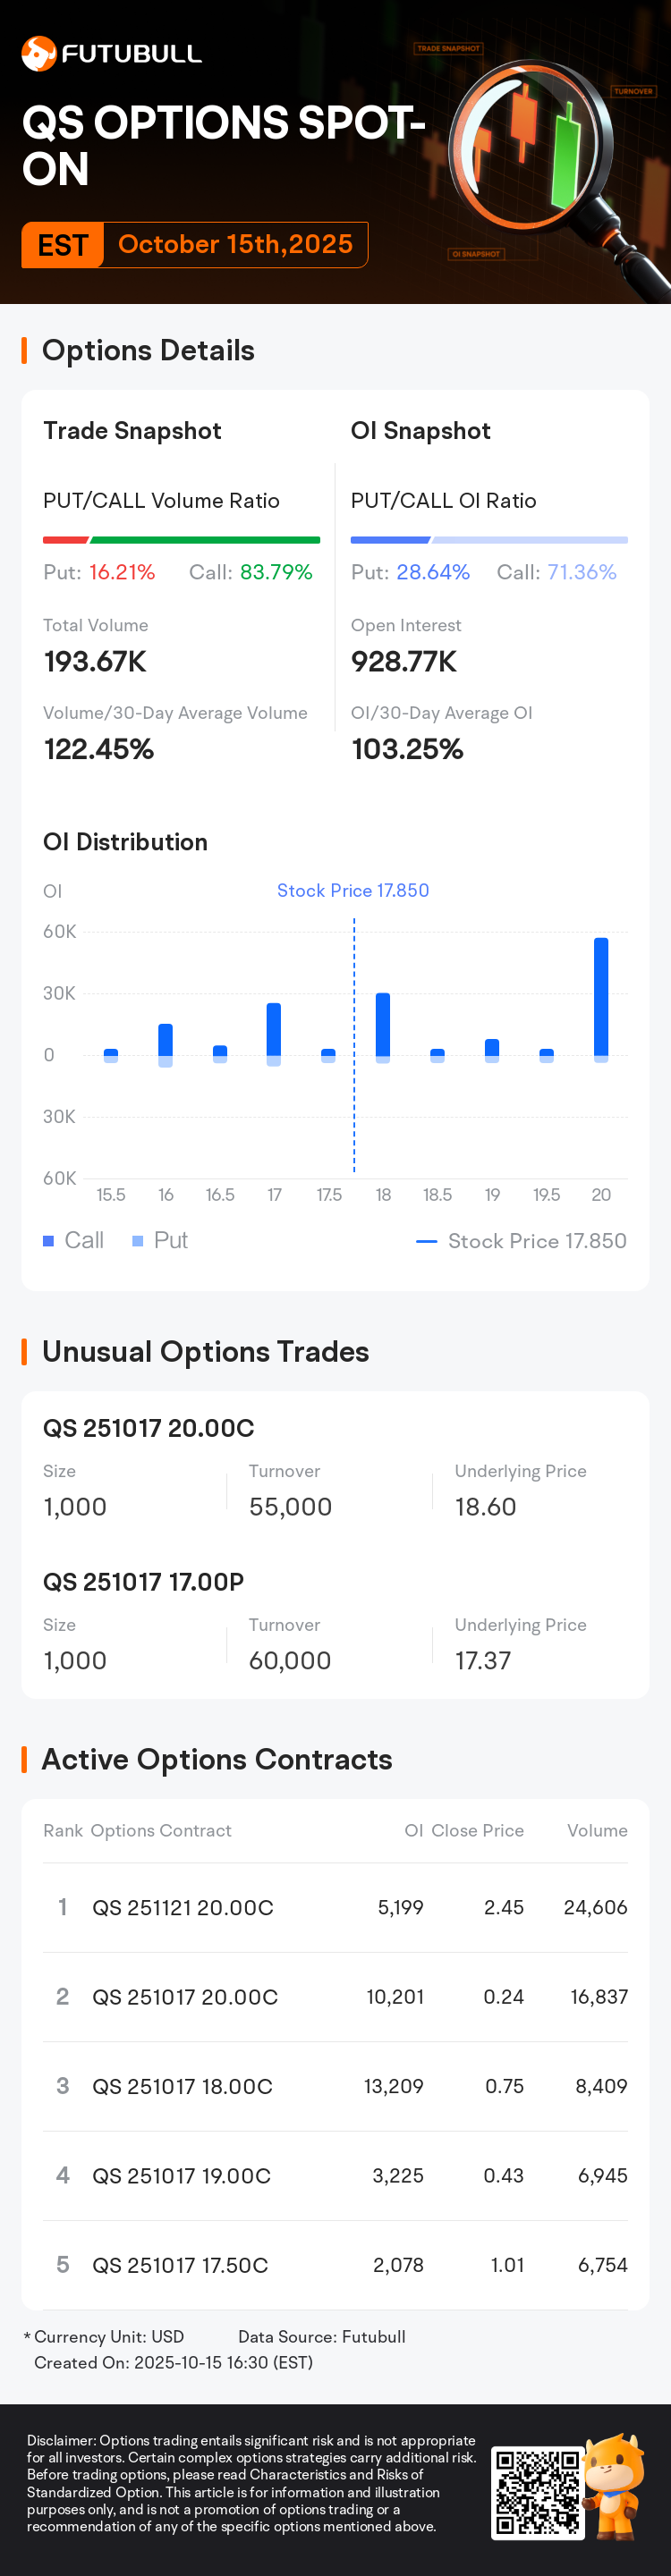Open the QS 251017 17.00P unusual trade

(143, 1582)
